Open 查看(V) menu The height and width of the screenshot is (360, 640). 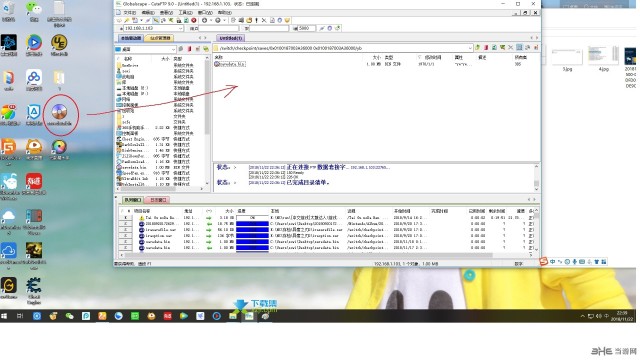167,13
